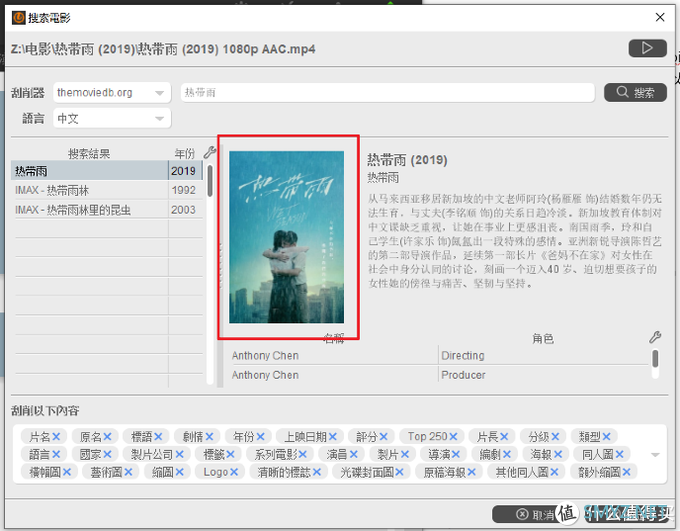This screenshot has width=680, height=531.
Task: Select the Anthony Chen Directing row
Action: point(440,356)
